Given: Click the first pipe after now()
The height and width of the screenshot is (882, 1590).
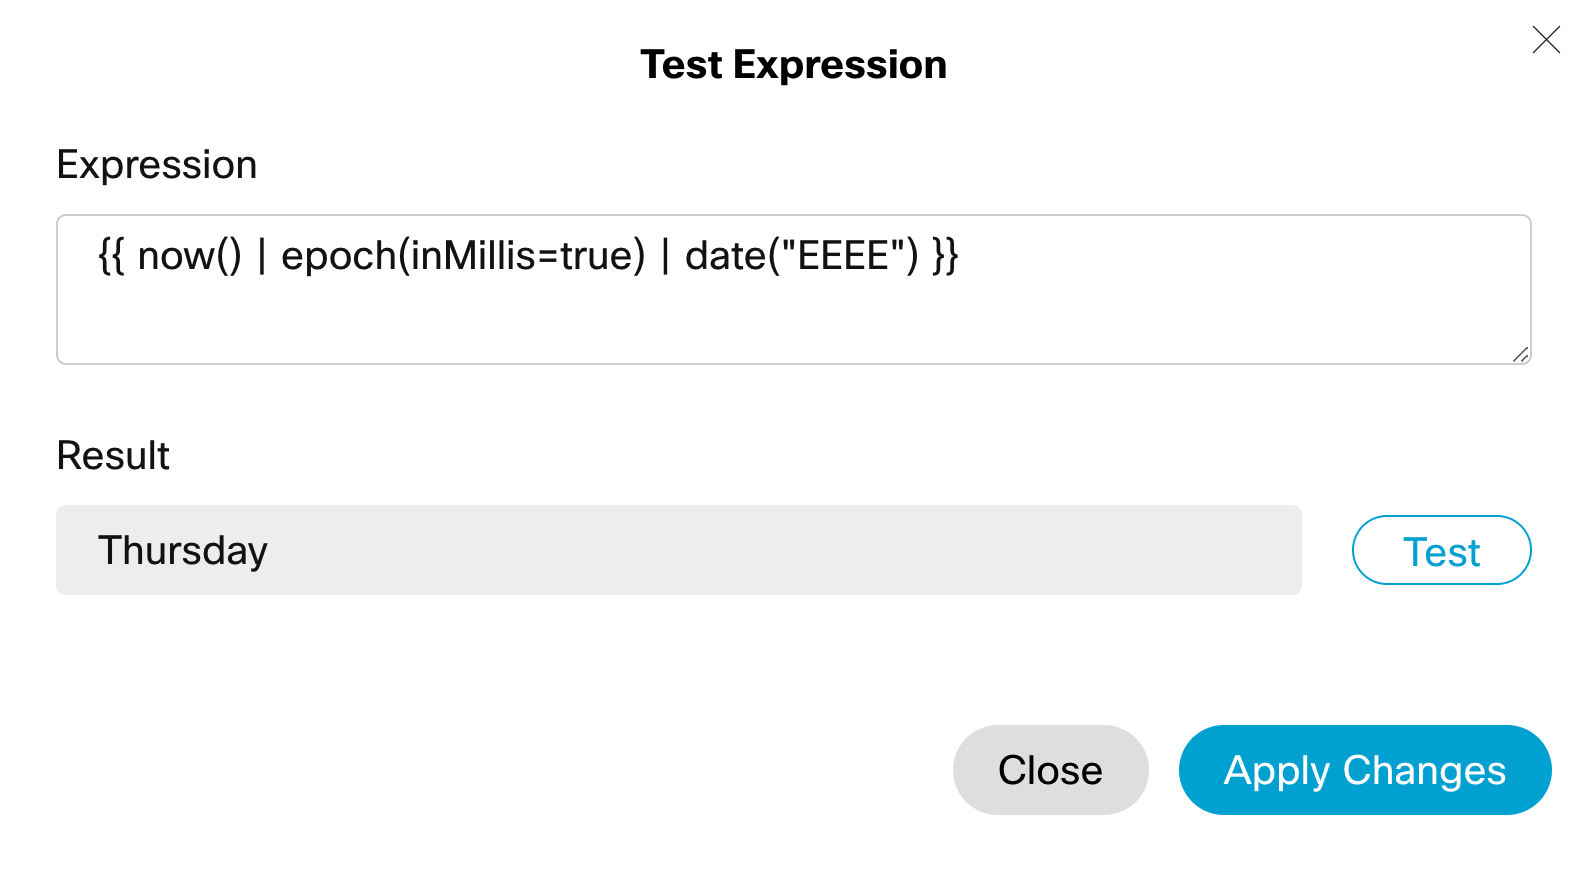Looking at the screenshot, I should [262, 256].
